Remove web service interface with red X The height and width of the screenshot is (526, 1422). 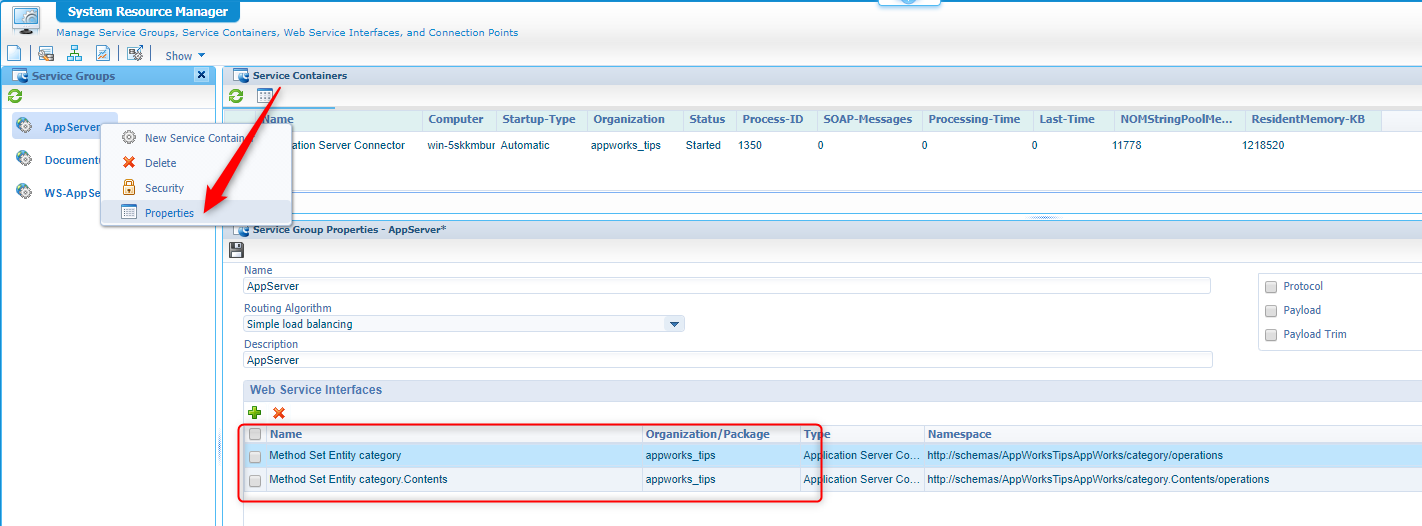pyautogui.click(x=279, y=412)
